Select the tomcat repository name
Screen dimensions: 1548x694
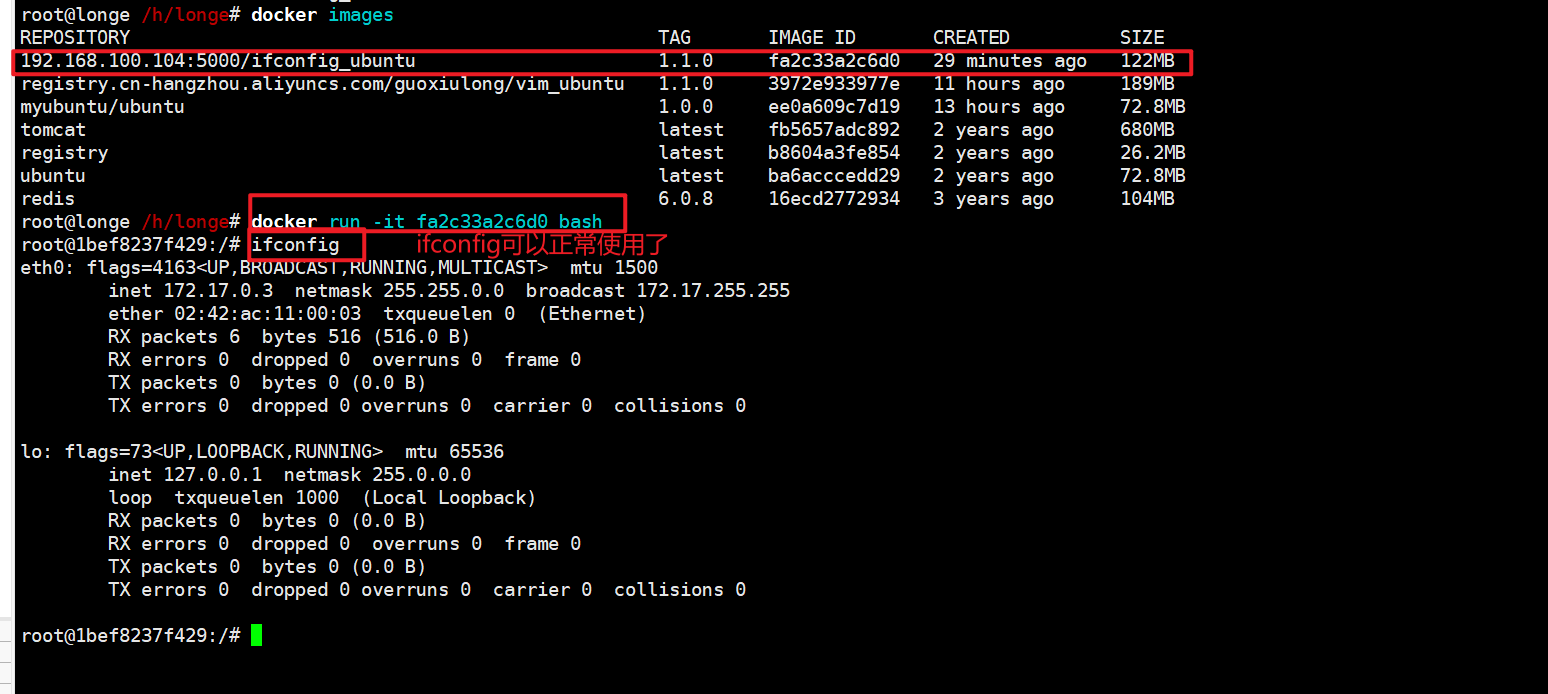coord(53,130)
